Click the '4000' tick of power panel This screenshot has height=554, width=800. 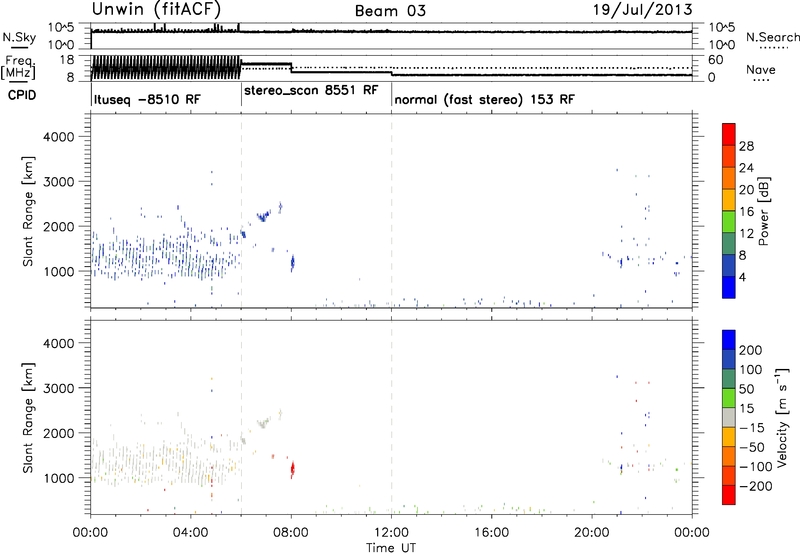(x=58, y=137)
